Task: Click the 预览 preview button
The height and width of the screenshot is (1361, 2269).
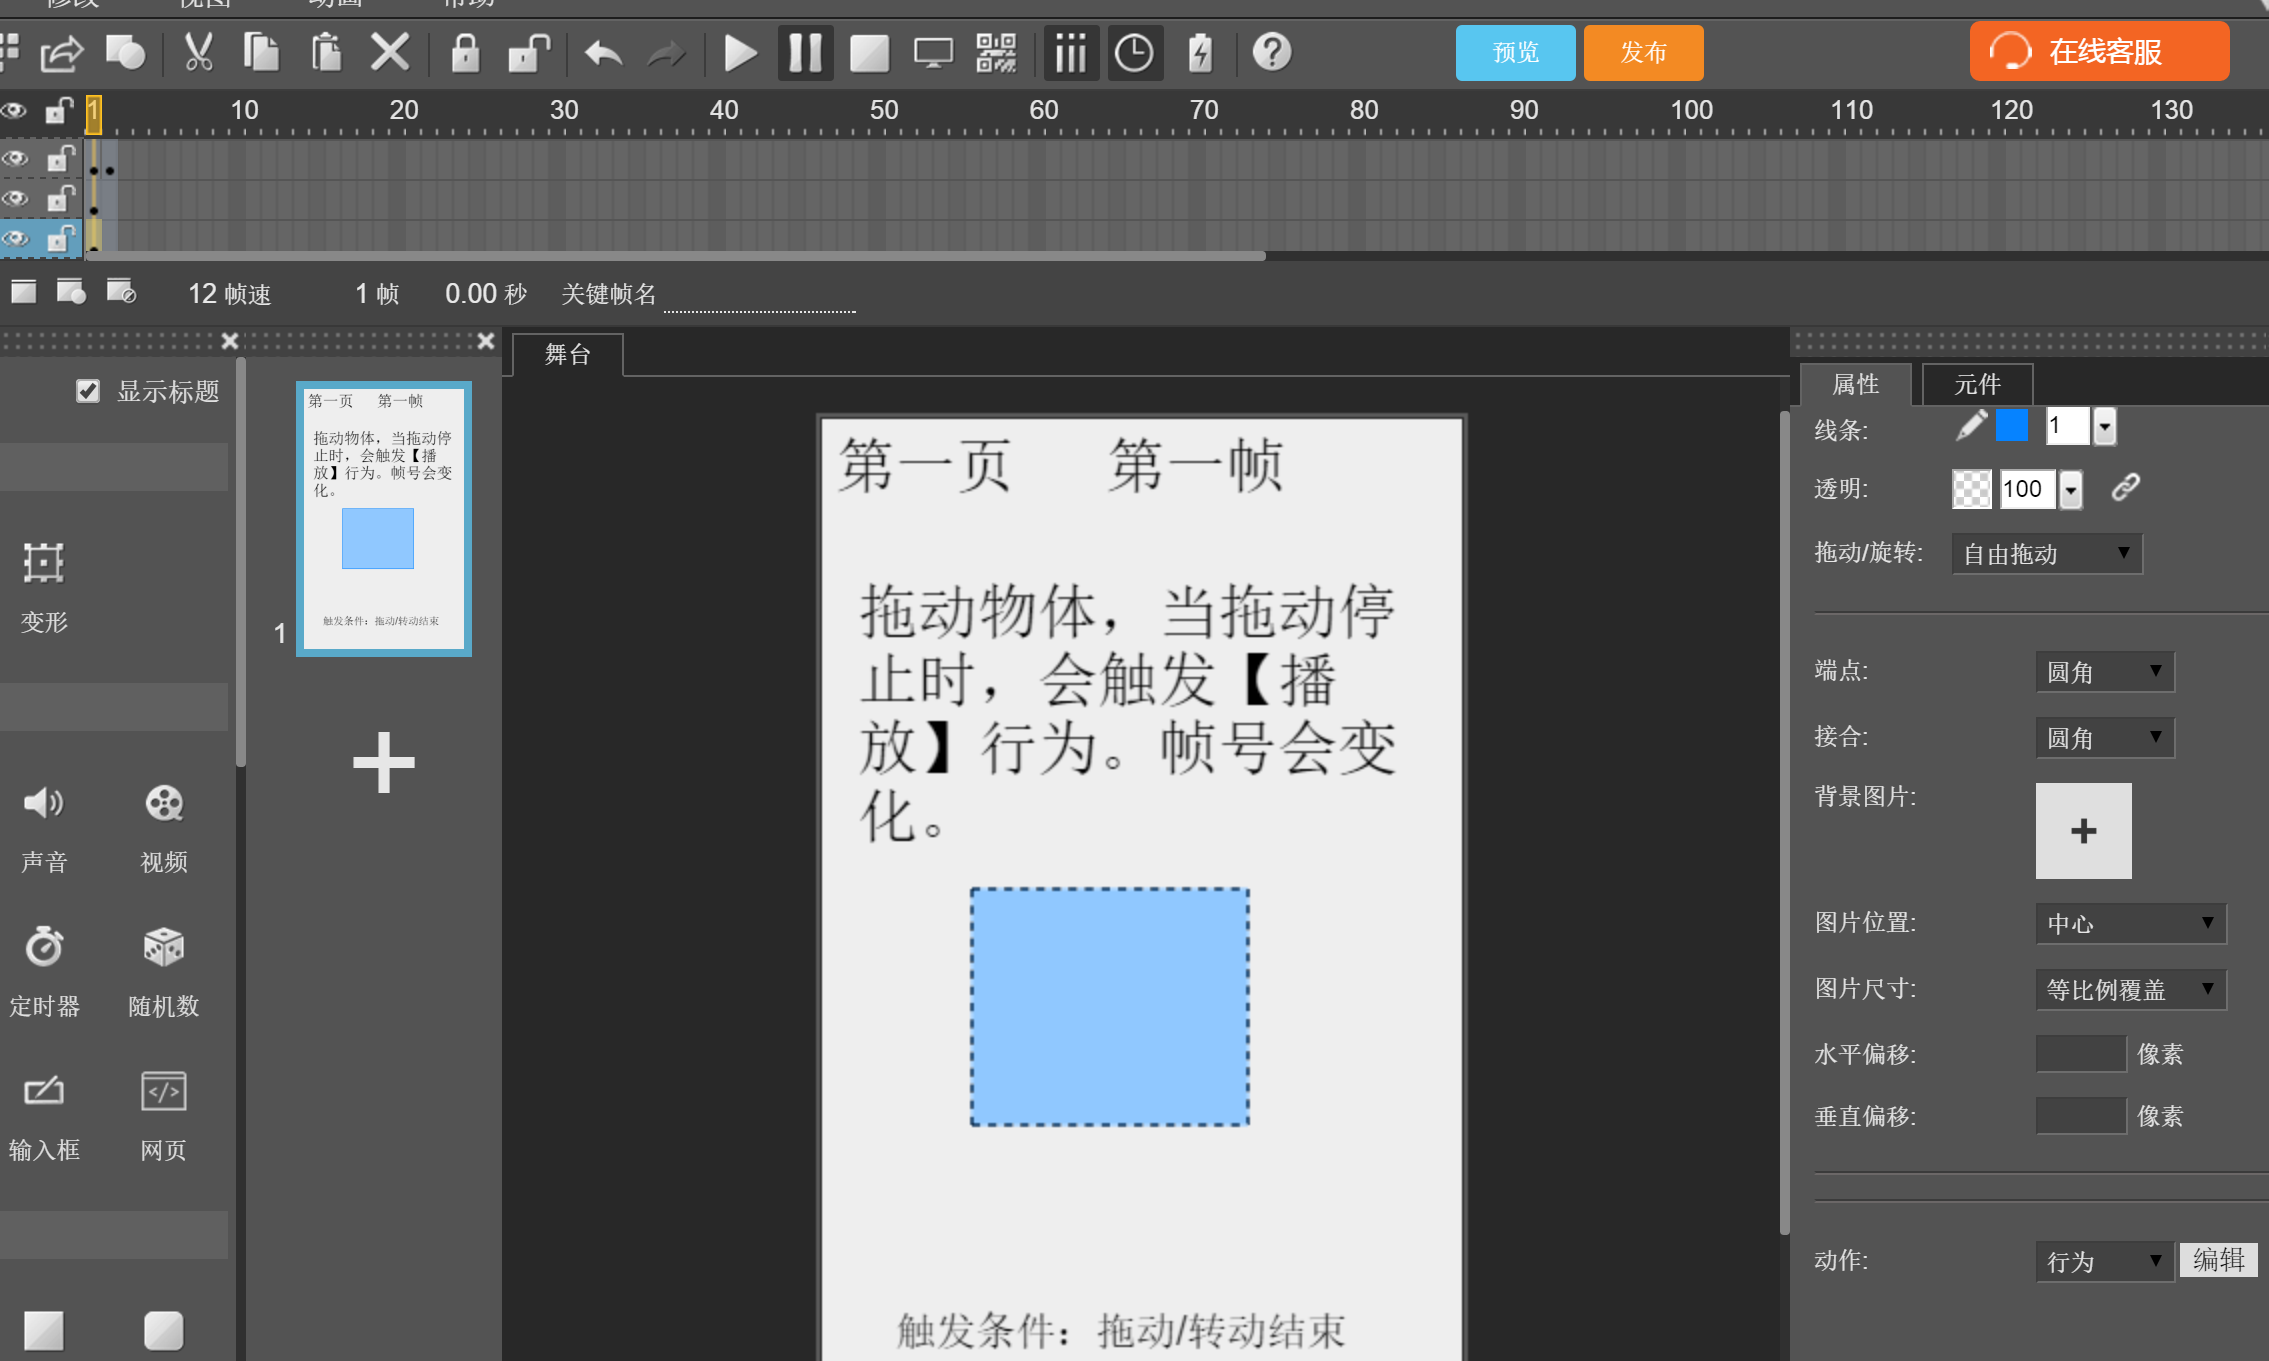Action: 1514,52
